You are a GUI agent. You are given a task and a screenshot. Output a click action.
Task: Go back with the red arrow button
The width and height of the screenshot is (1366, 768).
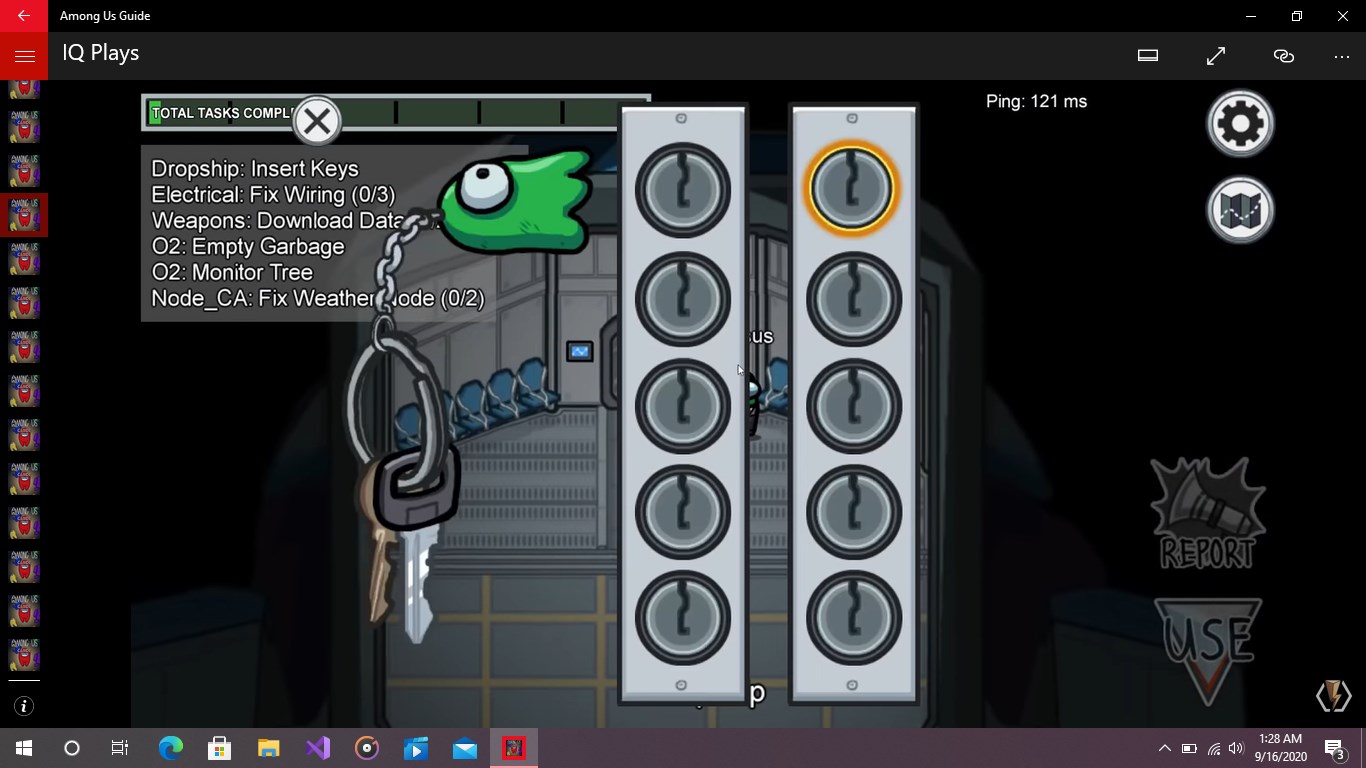click(x=24, y=16)
